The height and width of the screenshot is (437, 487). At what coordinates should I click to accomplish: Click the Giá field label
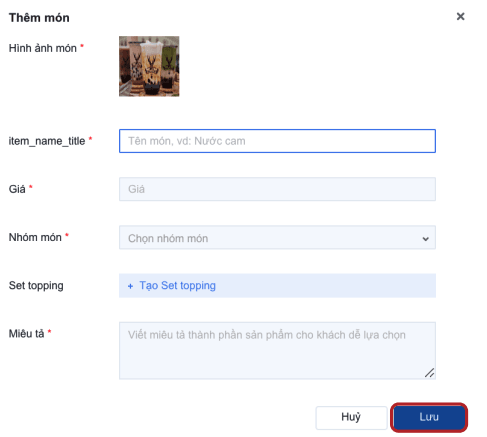(x=17, y=189)
